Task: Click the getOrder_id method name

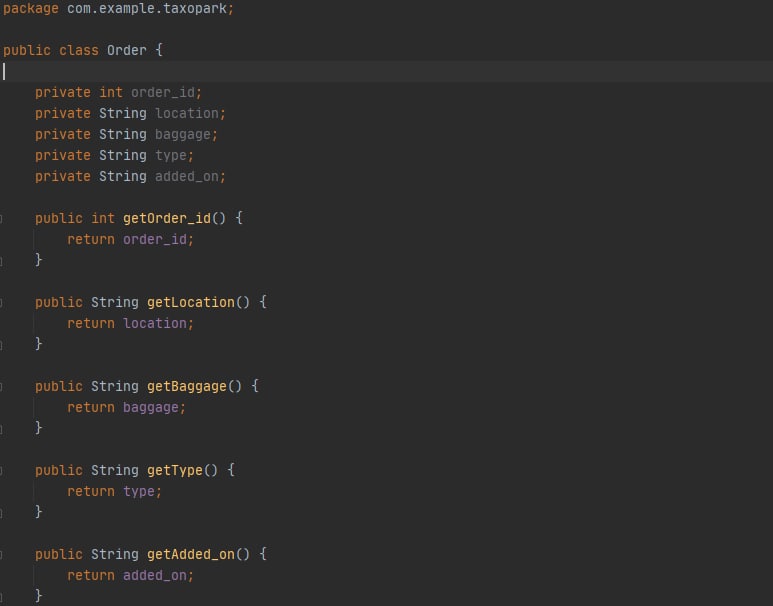Action: 167,218
